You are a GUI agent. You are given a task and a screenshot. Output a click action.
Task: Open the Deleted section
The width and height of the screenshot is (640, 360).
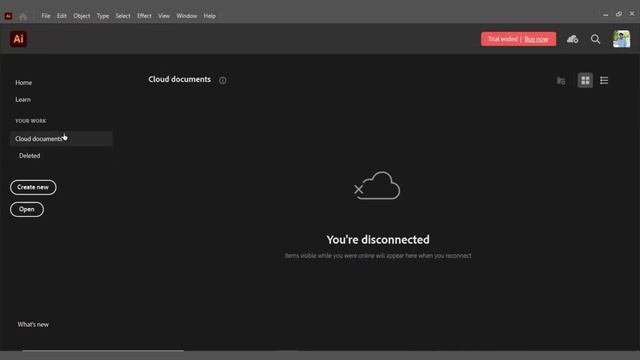(29, 156)
